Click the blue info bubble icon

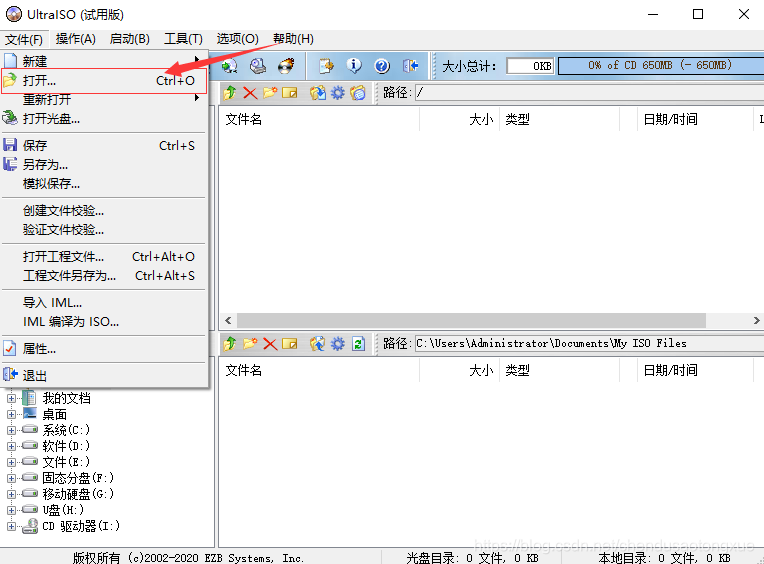point(354,66)
